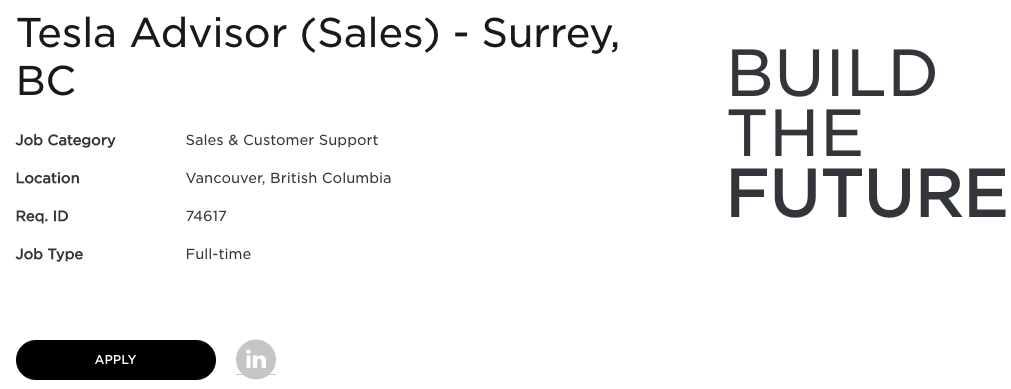1011x389 pixels.
Task: Select the Req. ID label
Action: click(x=42, y=216)
